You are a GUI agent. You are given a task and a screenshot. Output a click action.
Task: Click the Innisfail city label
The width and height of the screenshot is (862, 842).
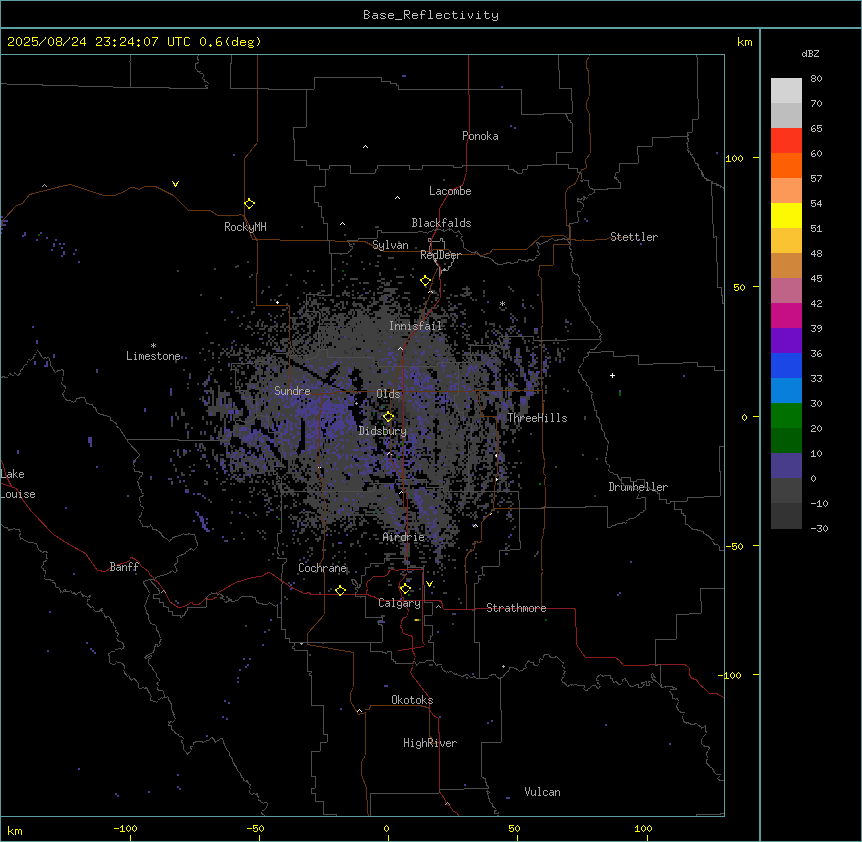[416, 326]
